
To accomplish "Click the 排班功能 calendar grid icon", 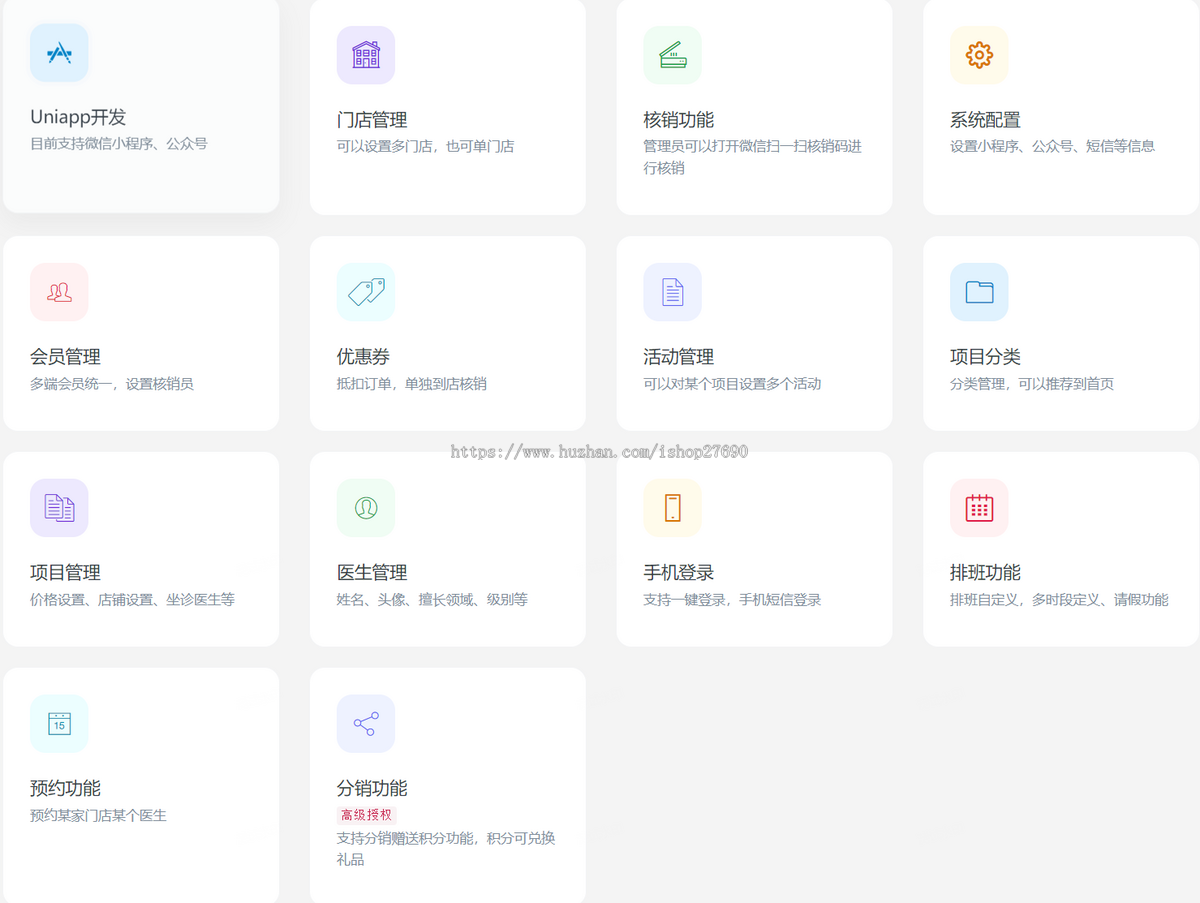I will coord(979,508).
